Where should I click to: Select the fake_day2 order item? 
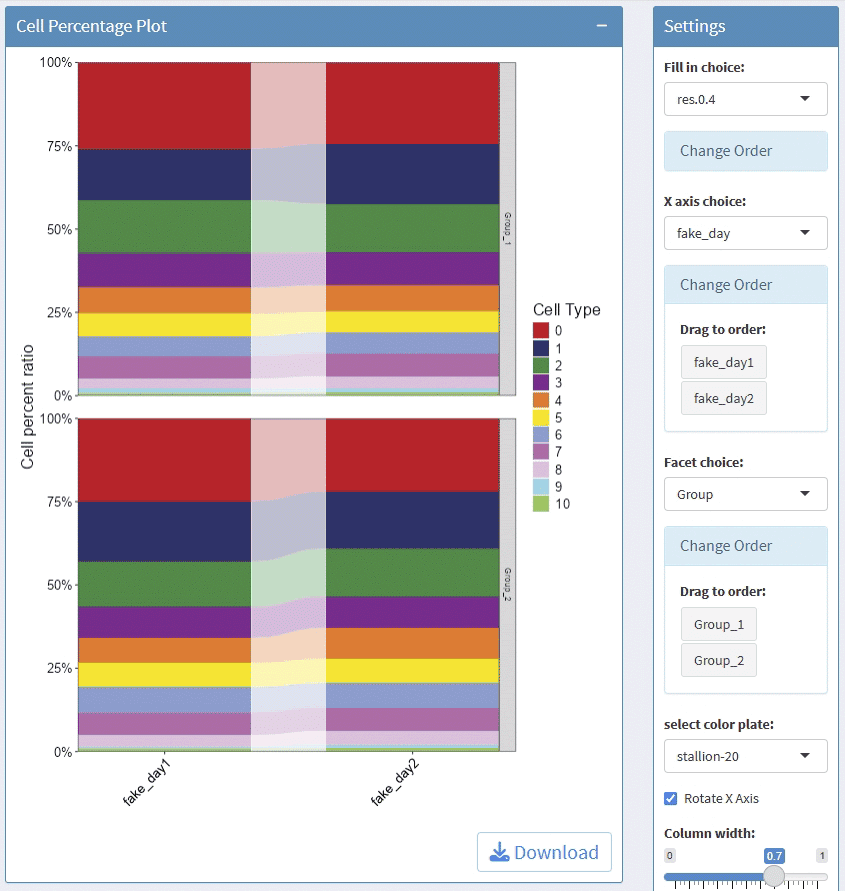(724, 398)
